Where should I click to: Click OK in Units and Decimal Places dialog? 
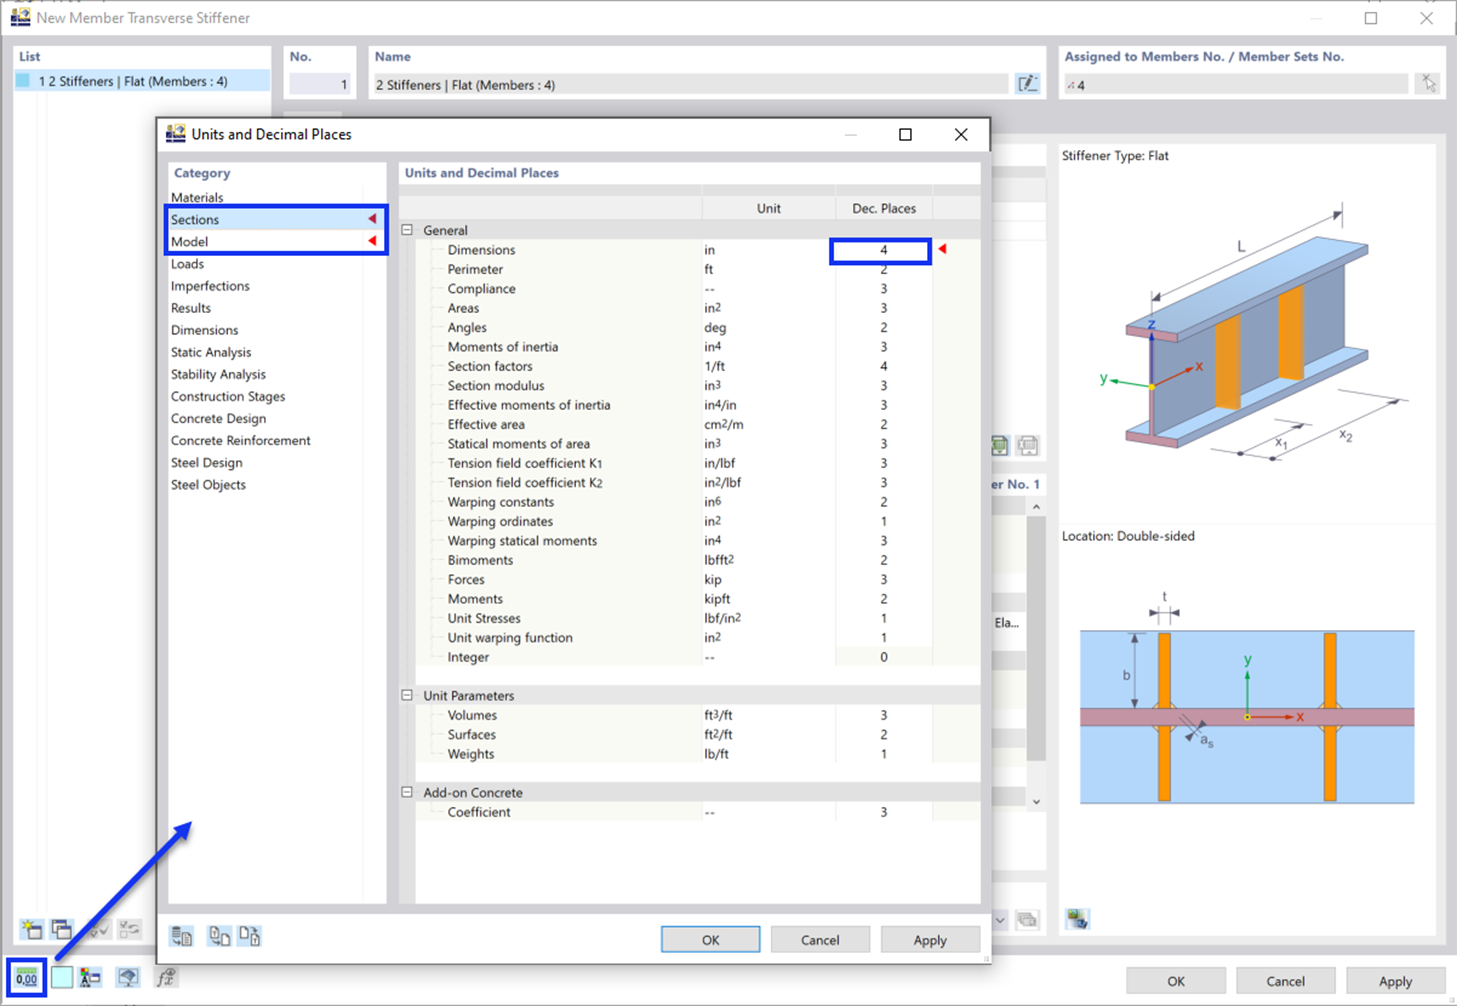click(x=710, y=939)
